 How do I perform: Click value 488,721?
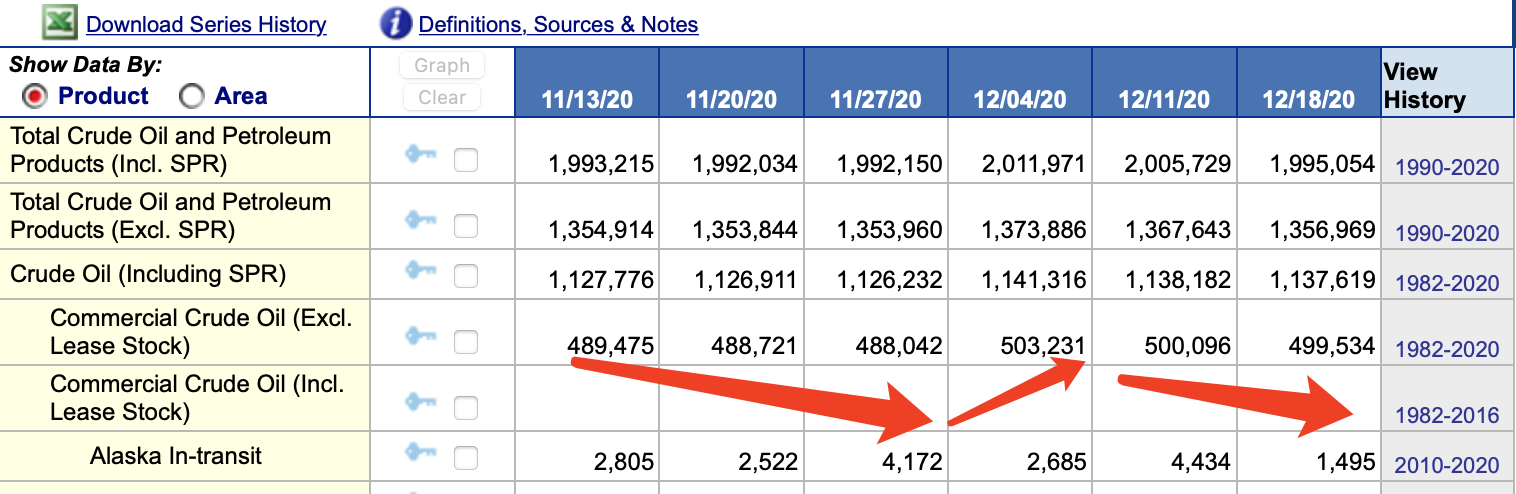click(x=755, y=346)
